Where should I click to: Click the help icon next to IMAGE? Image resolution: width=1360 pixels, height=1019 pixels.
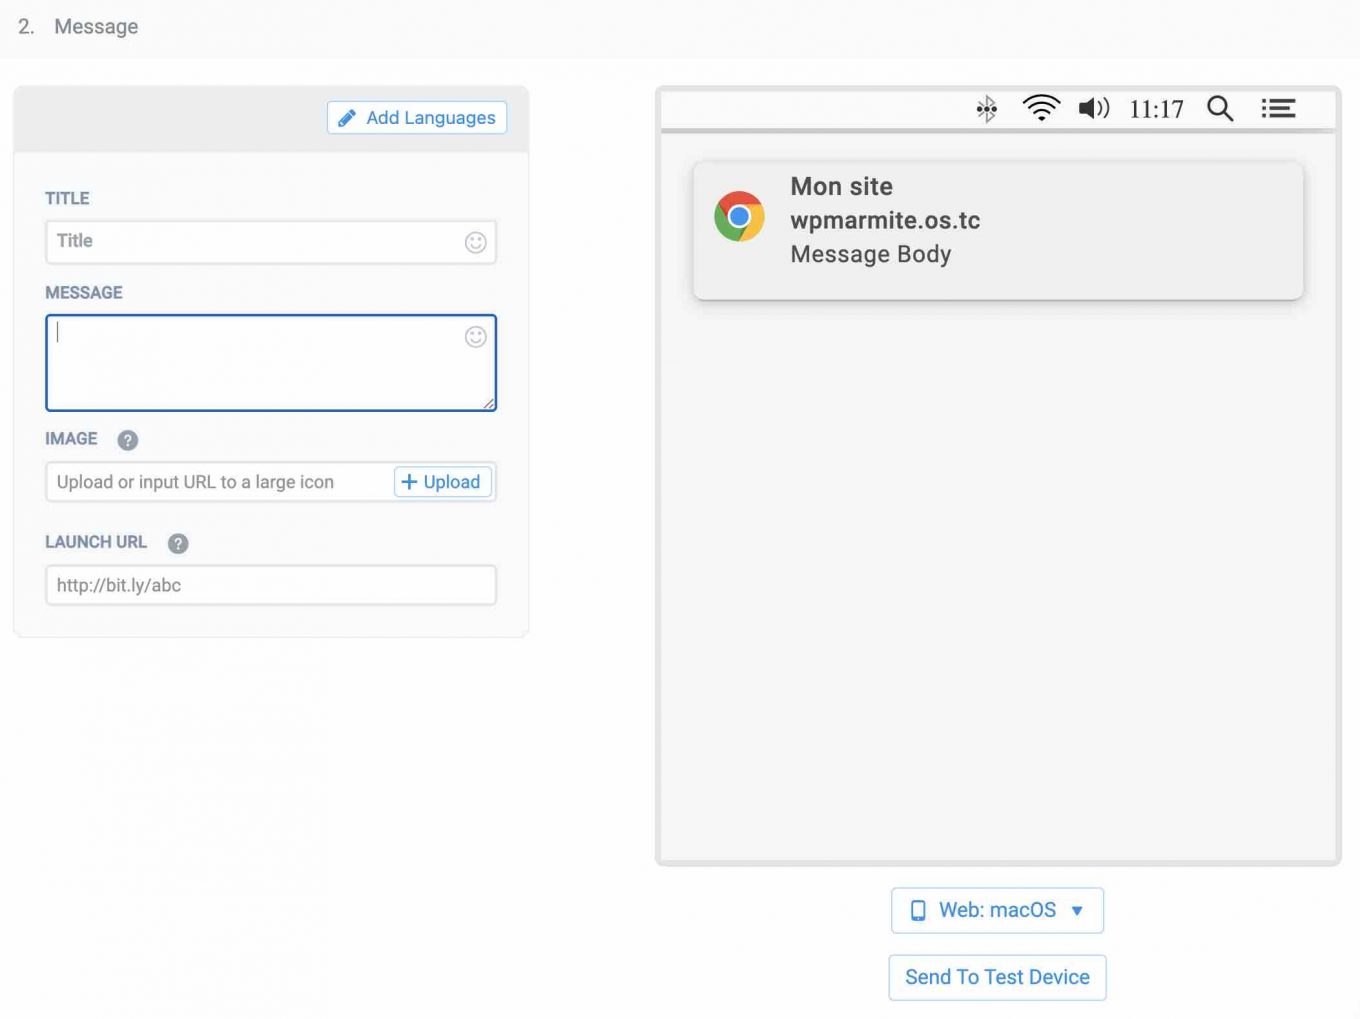[x=127, y=440]
